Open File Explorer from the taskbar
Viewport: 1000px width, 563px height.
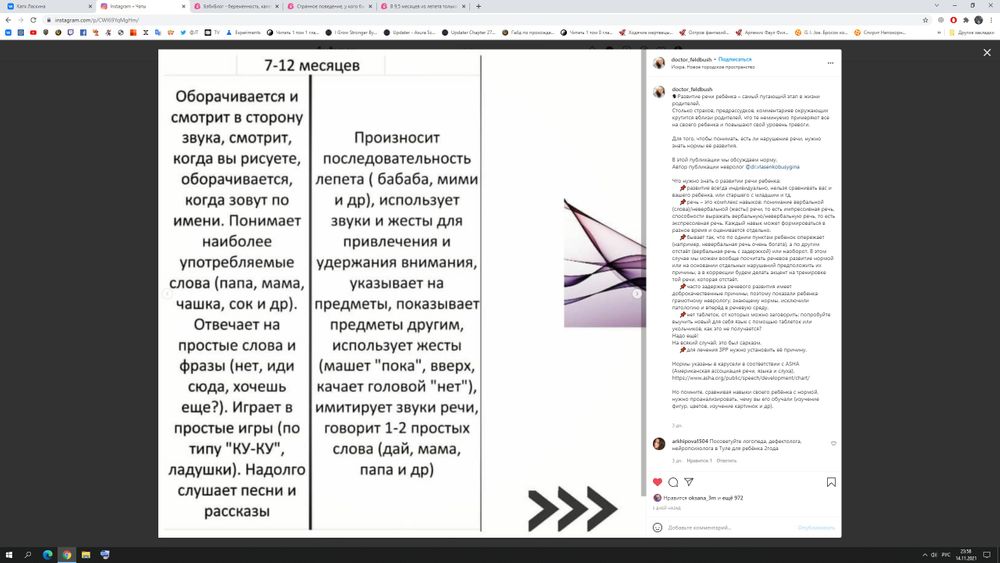[x=85, y=555]
